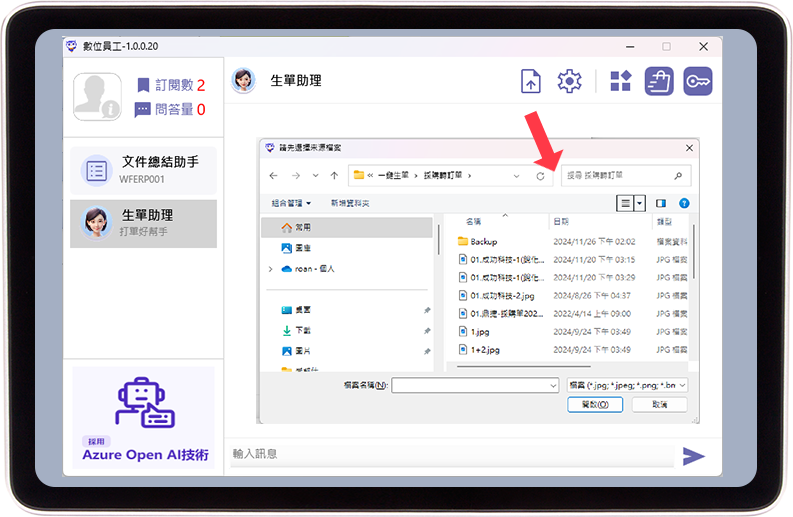The height and width of the screenshot is (517, 793).
Task: Expand the roan personal OneDrive tree node
Action: [x=270, y=269]
